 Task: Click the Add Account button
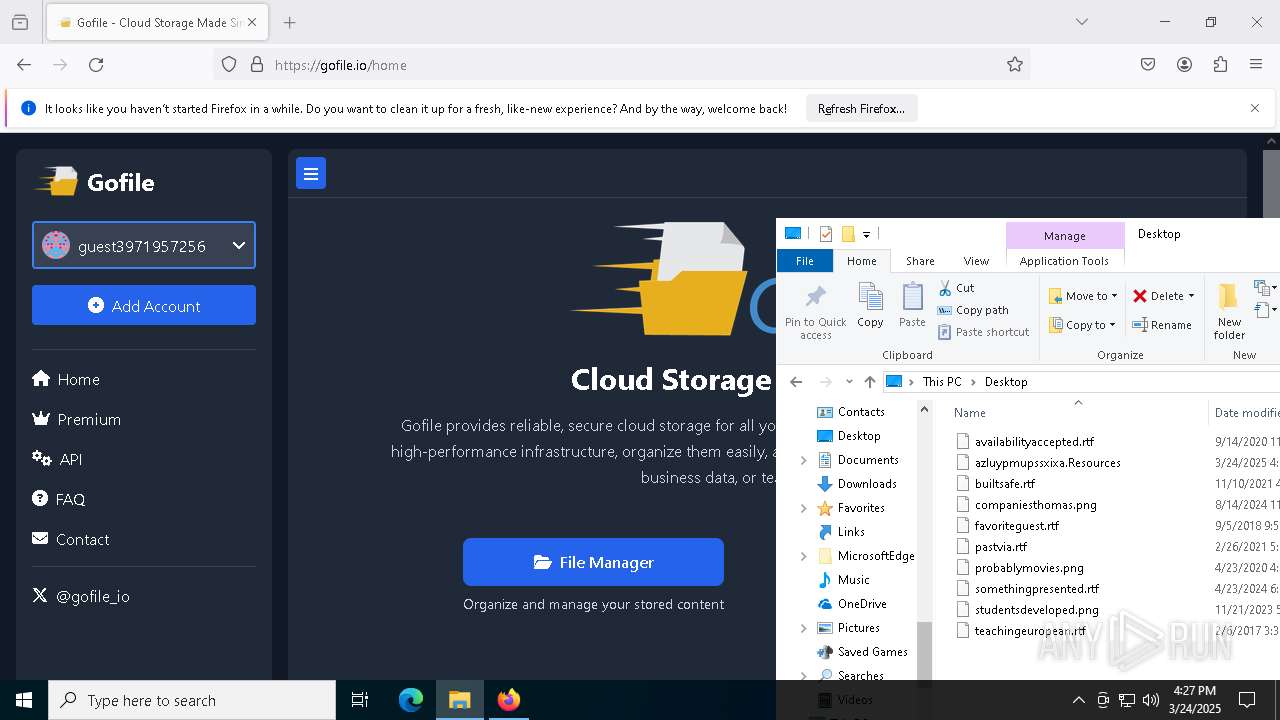144,306
